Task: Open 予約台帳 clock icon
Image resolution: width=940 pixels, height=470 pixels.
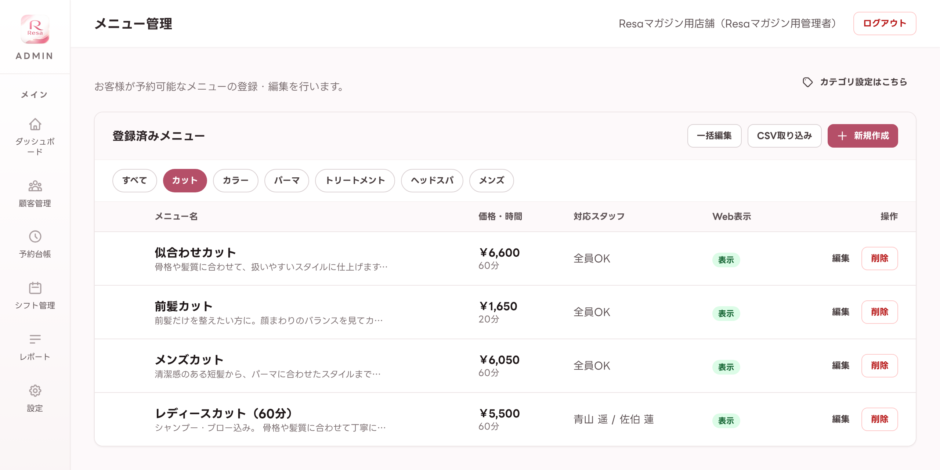Action: click(x=35, y=236)
